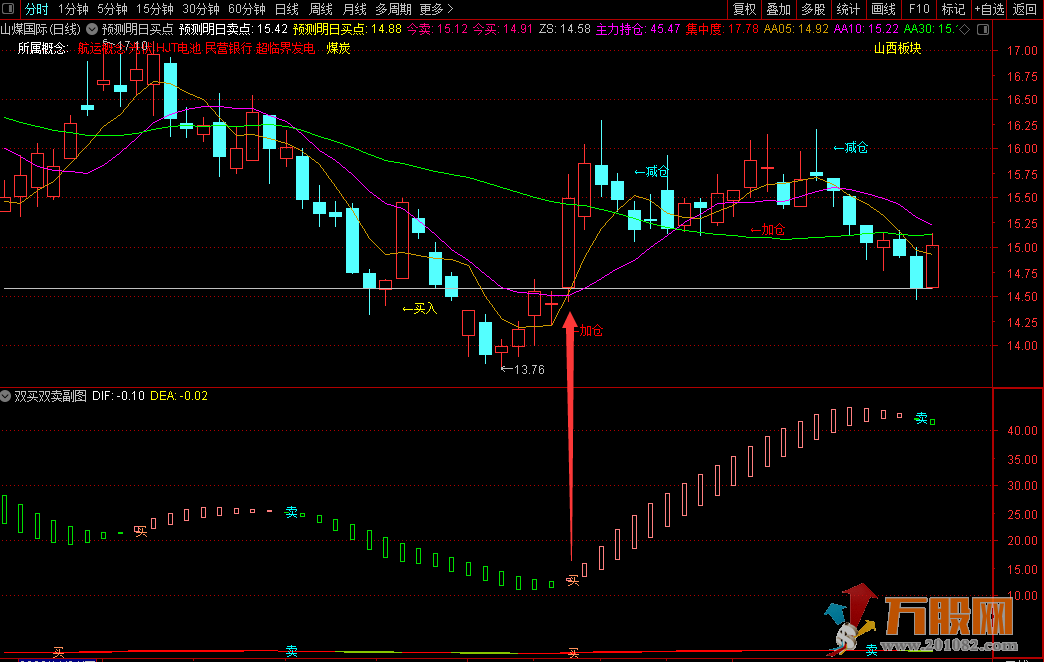Click the DIF: -0.10 value
Image resolution: width=1044 pixels, height=662 pixels.
[x=118, y=396]
